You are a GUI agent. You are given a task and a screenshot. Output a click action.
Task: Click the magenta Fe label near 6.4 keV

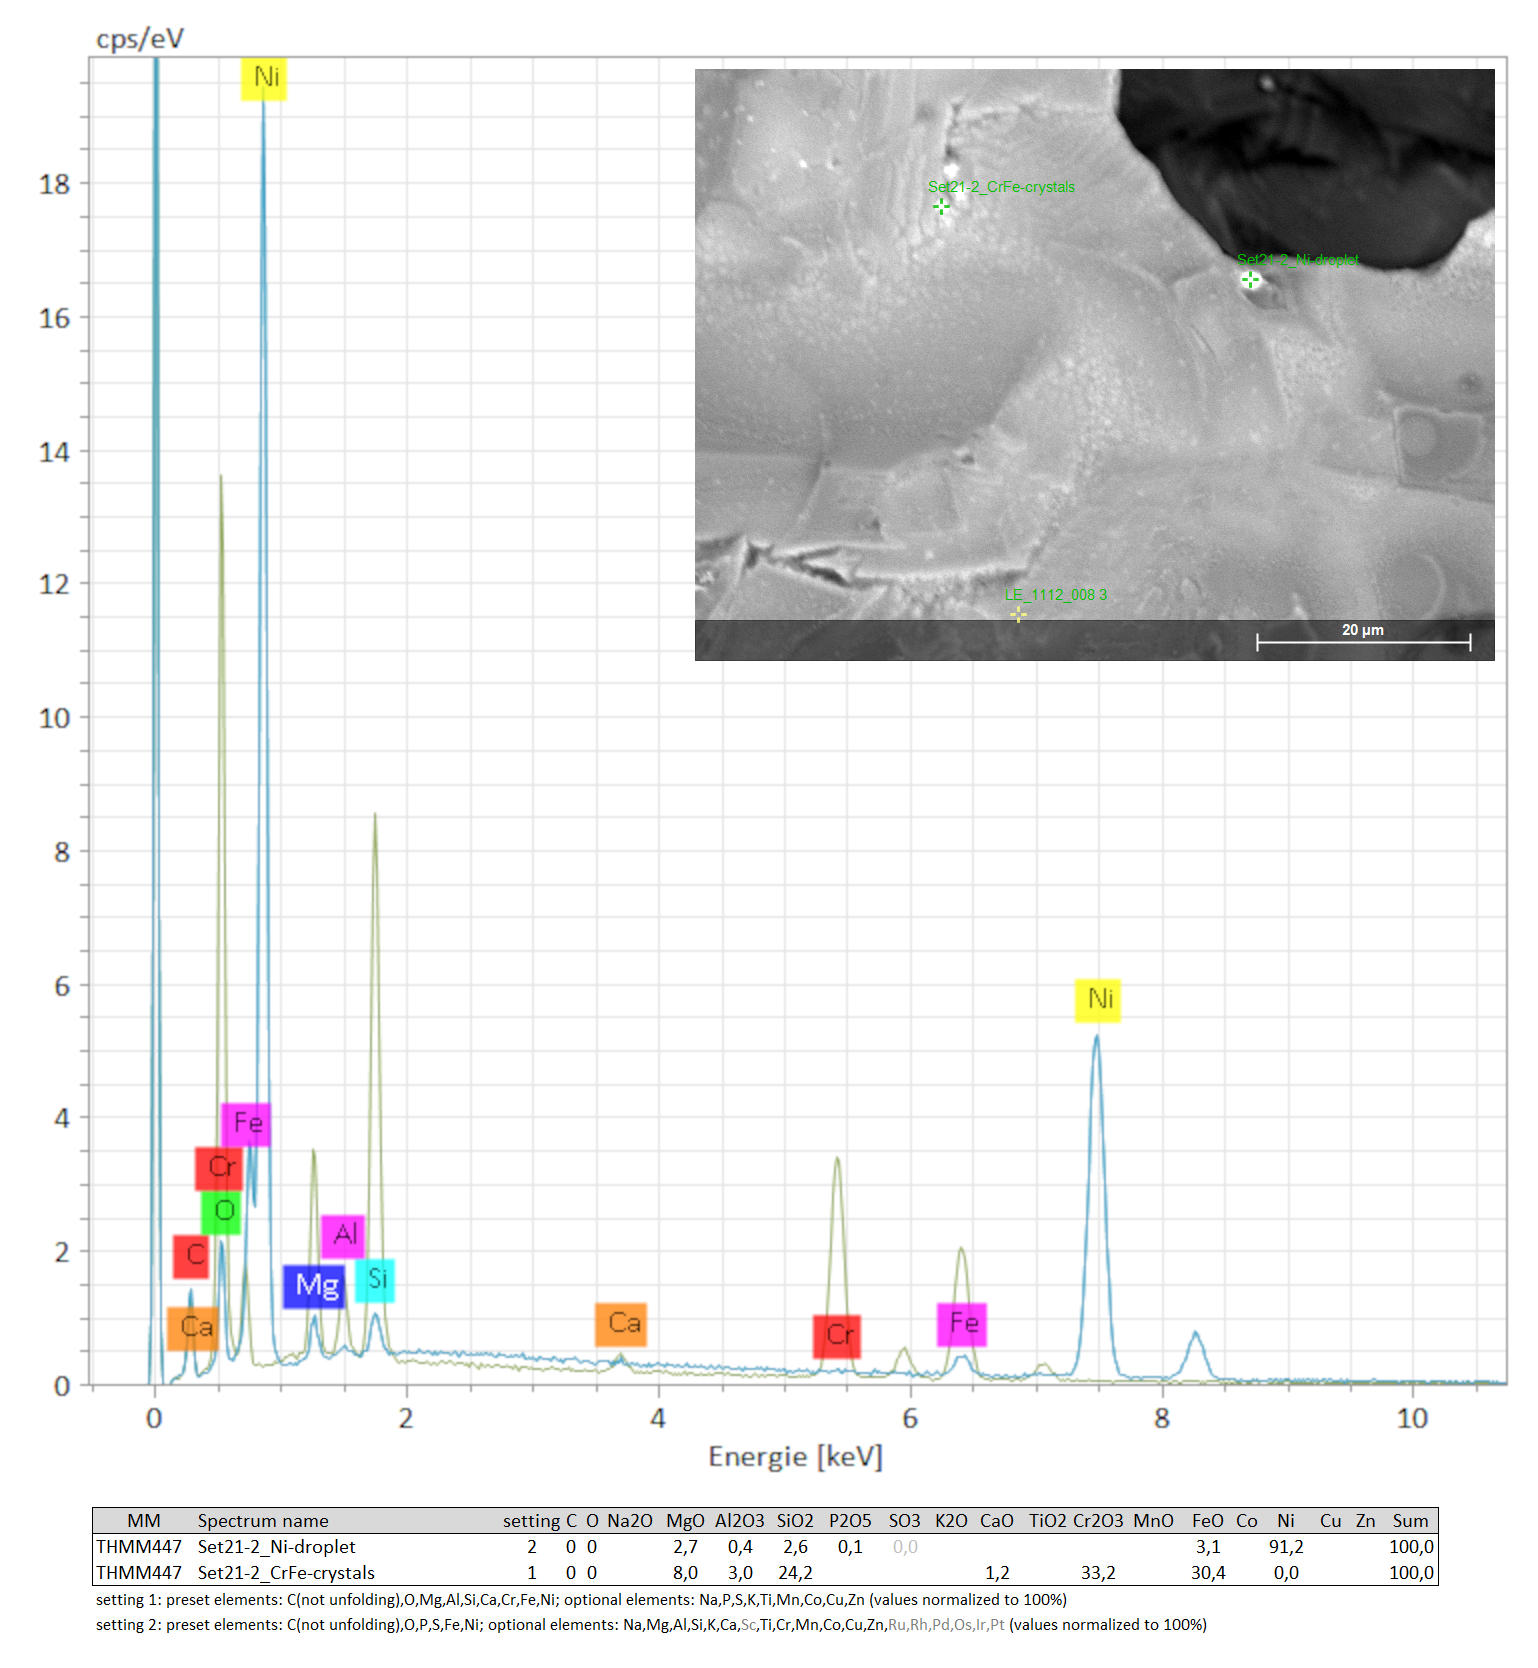point(962,1323)
